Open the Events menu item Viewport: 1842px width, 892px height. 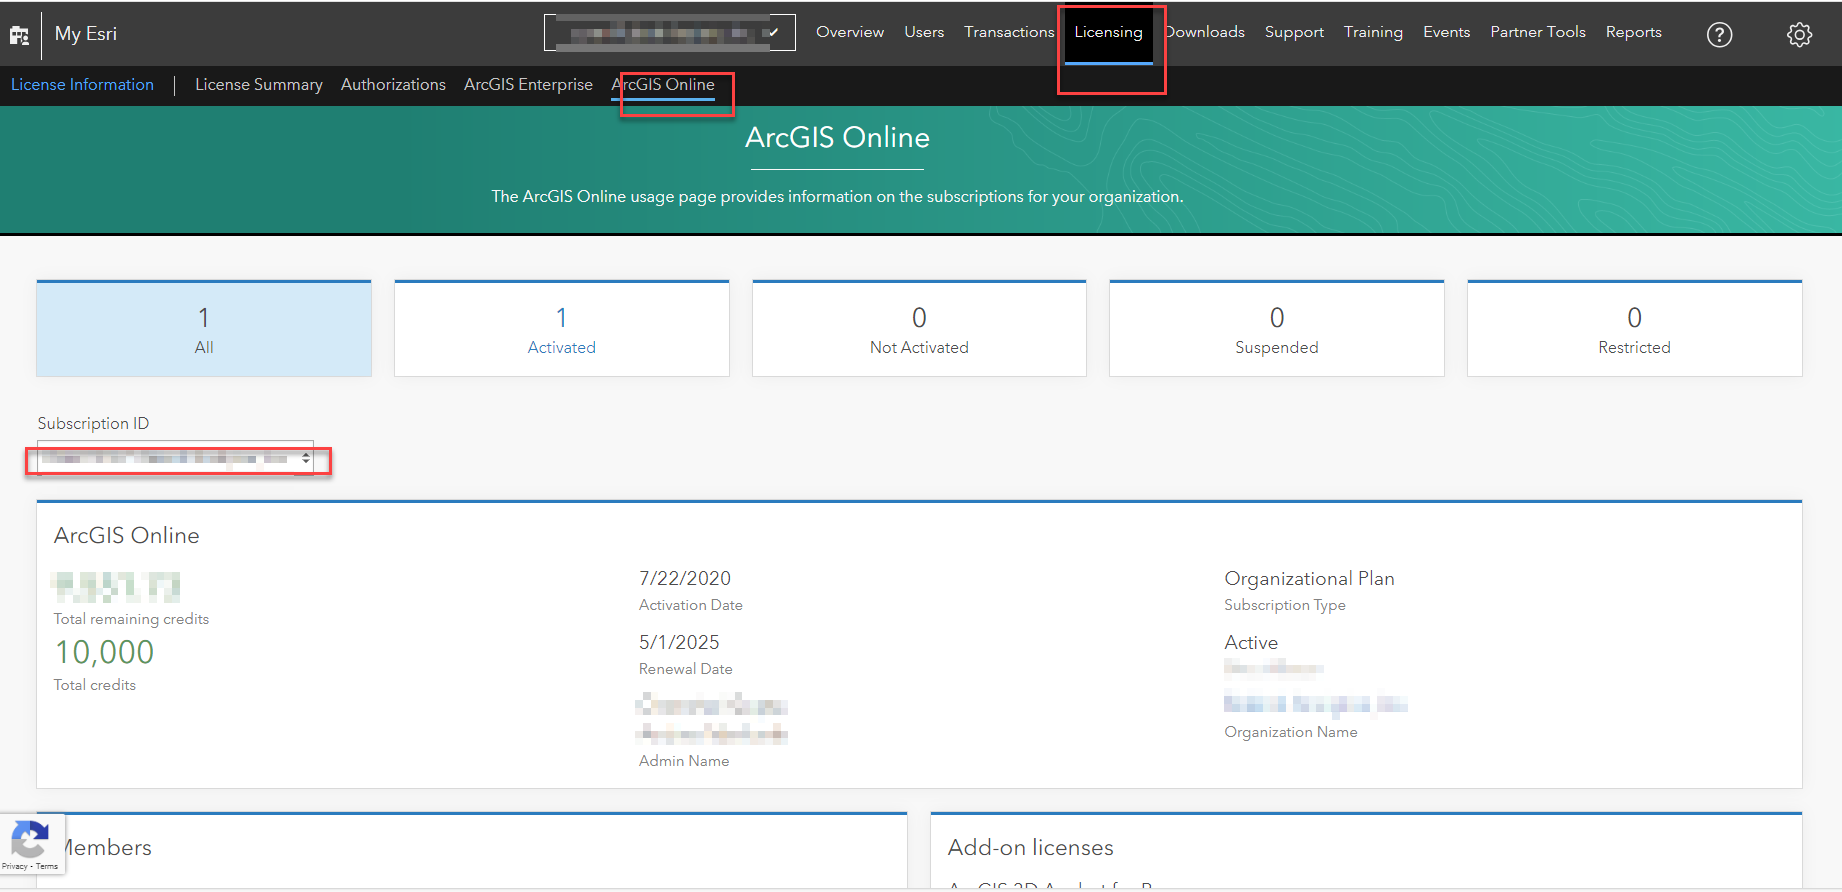click(x=1446, y=32)
